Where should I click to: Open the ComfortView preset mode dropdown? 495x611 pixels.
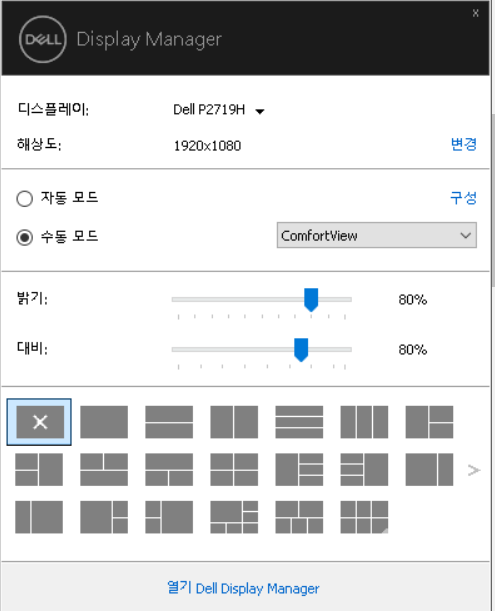377,235
